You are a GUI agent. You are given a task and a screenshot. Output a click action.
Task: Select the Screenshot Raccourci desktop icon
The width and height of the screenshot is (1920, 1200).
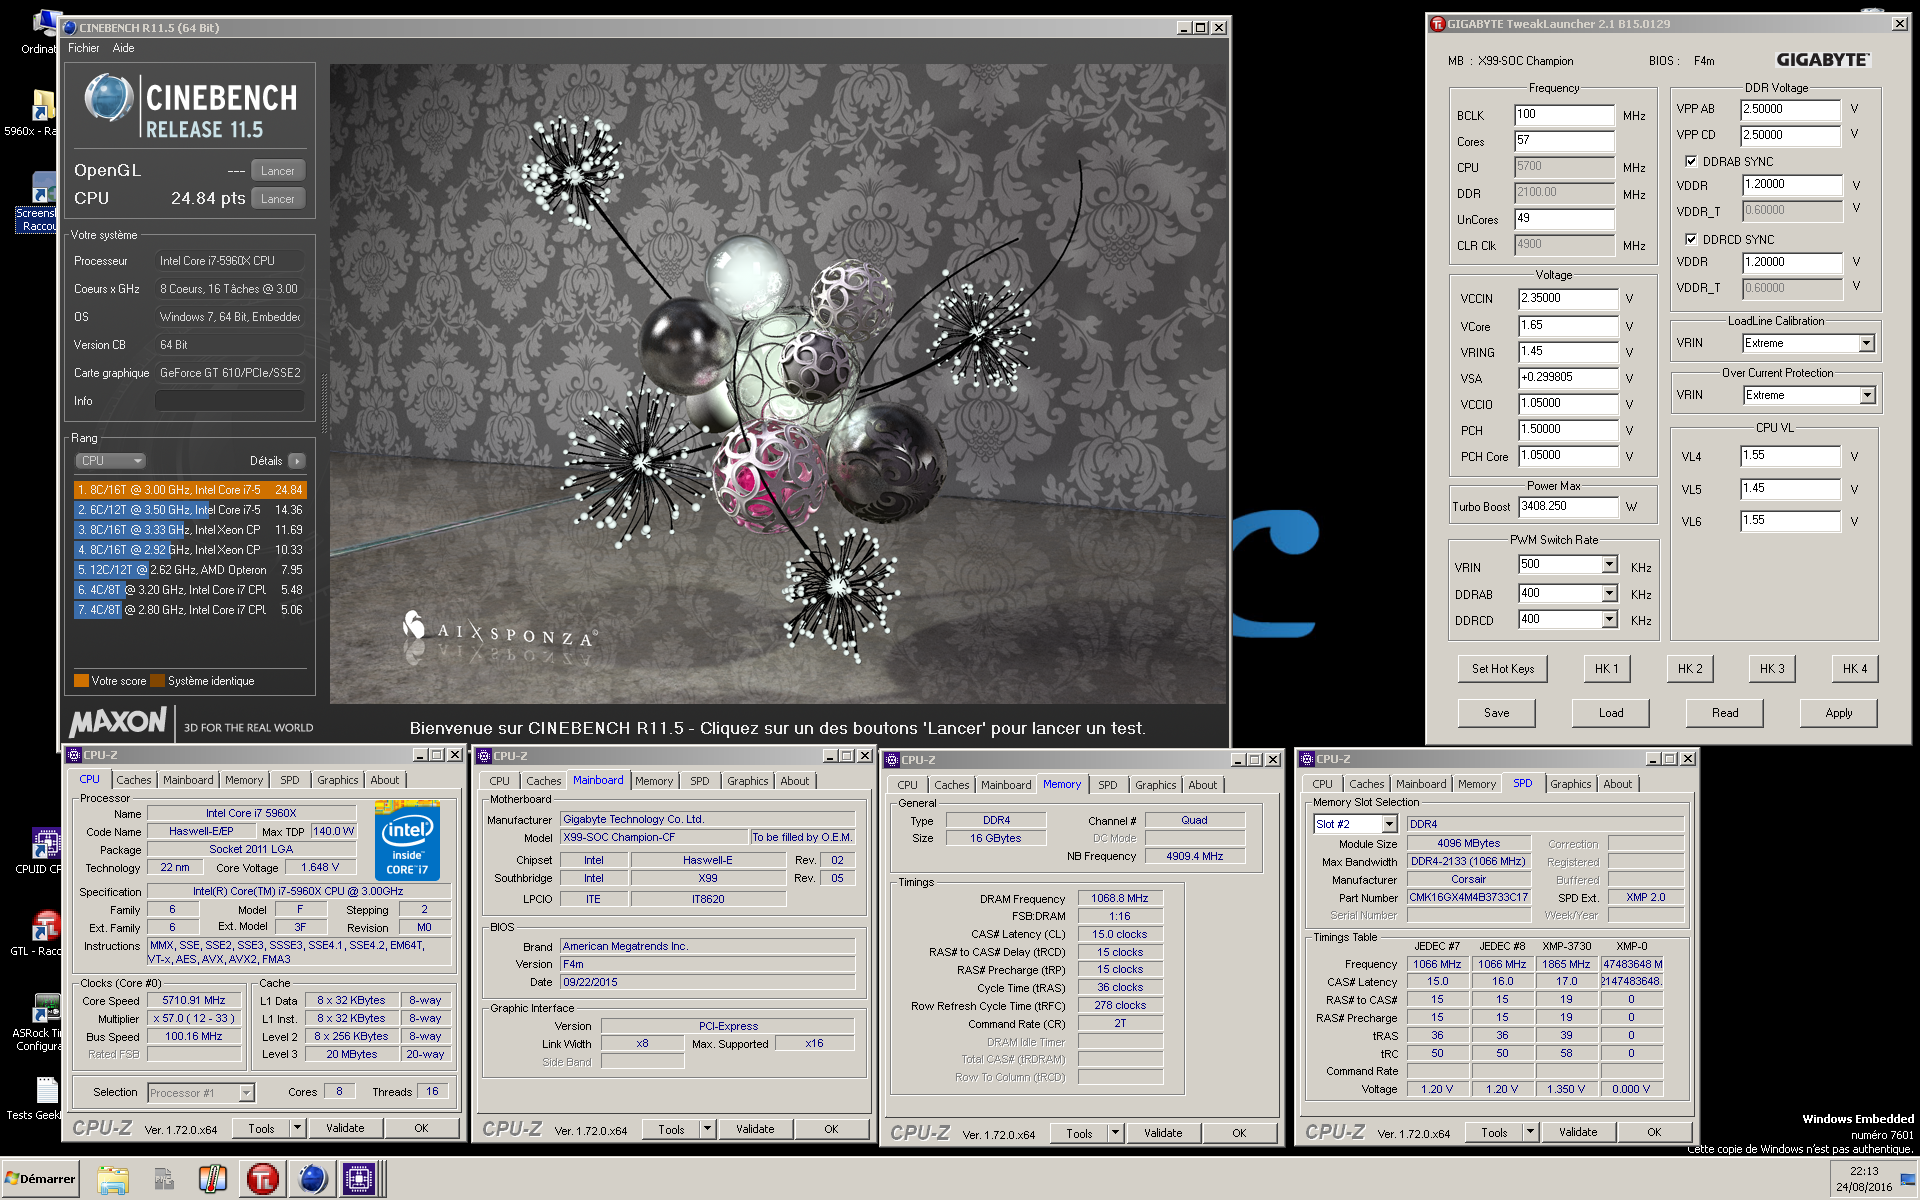coord(38,203)
